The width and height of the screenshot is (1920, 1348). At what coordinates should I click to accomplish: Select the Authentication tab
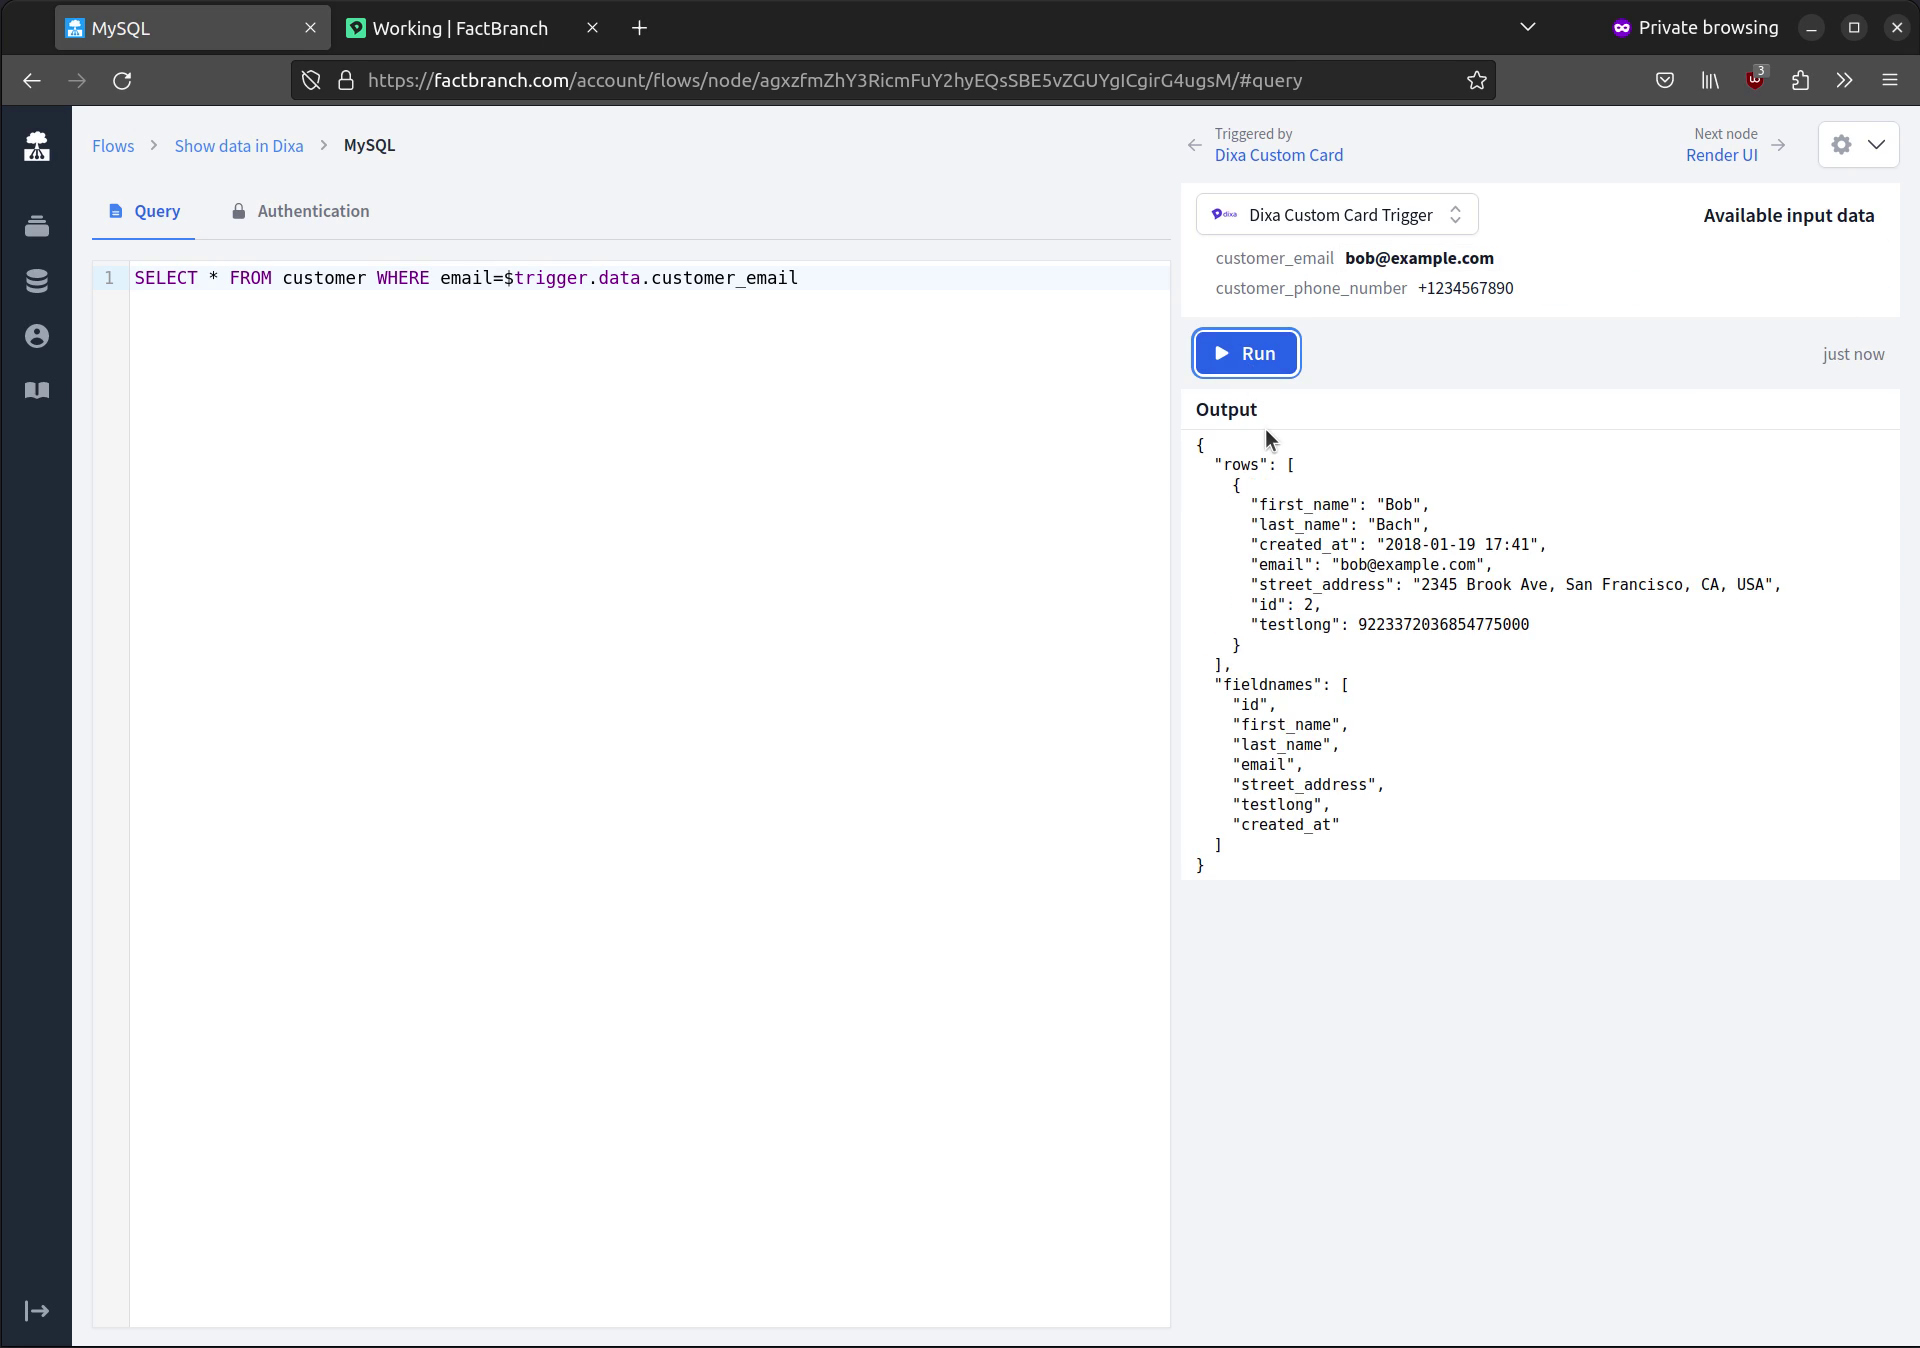(x=312, y=210)
